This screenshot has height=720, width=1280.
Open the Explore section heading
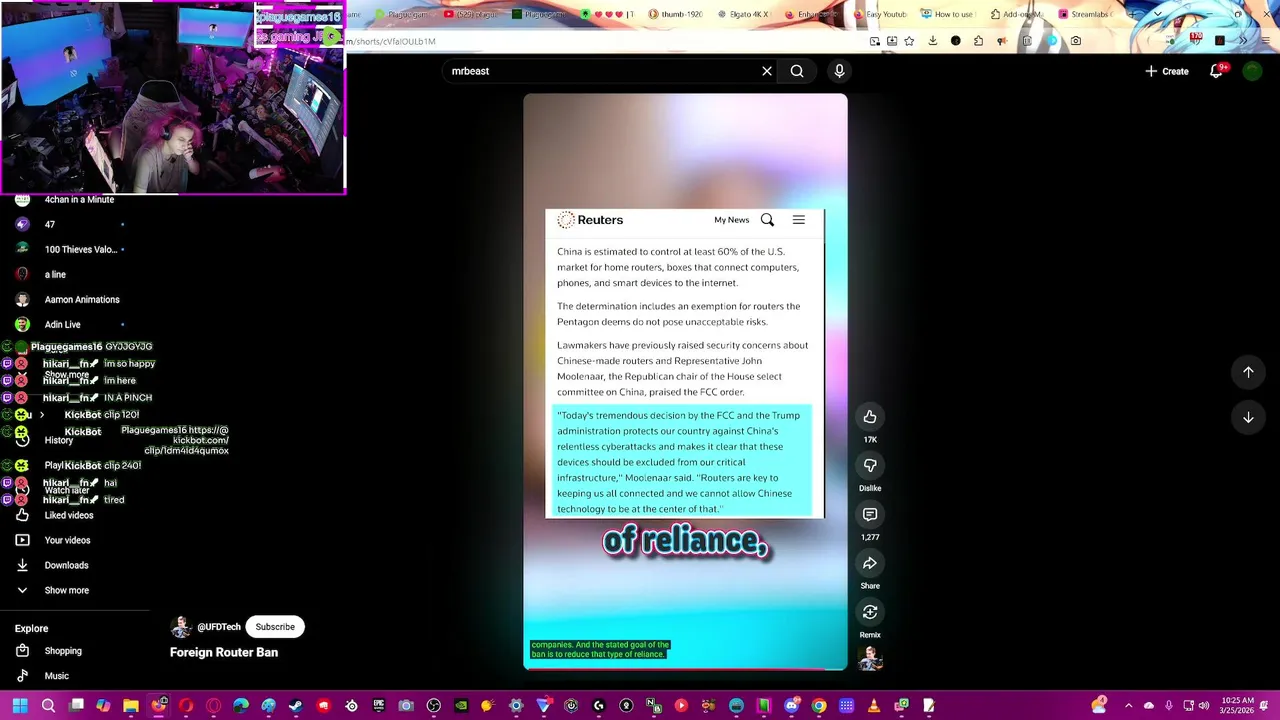click(31, 628)
